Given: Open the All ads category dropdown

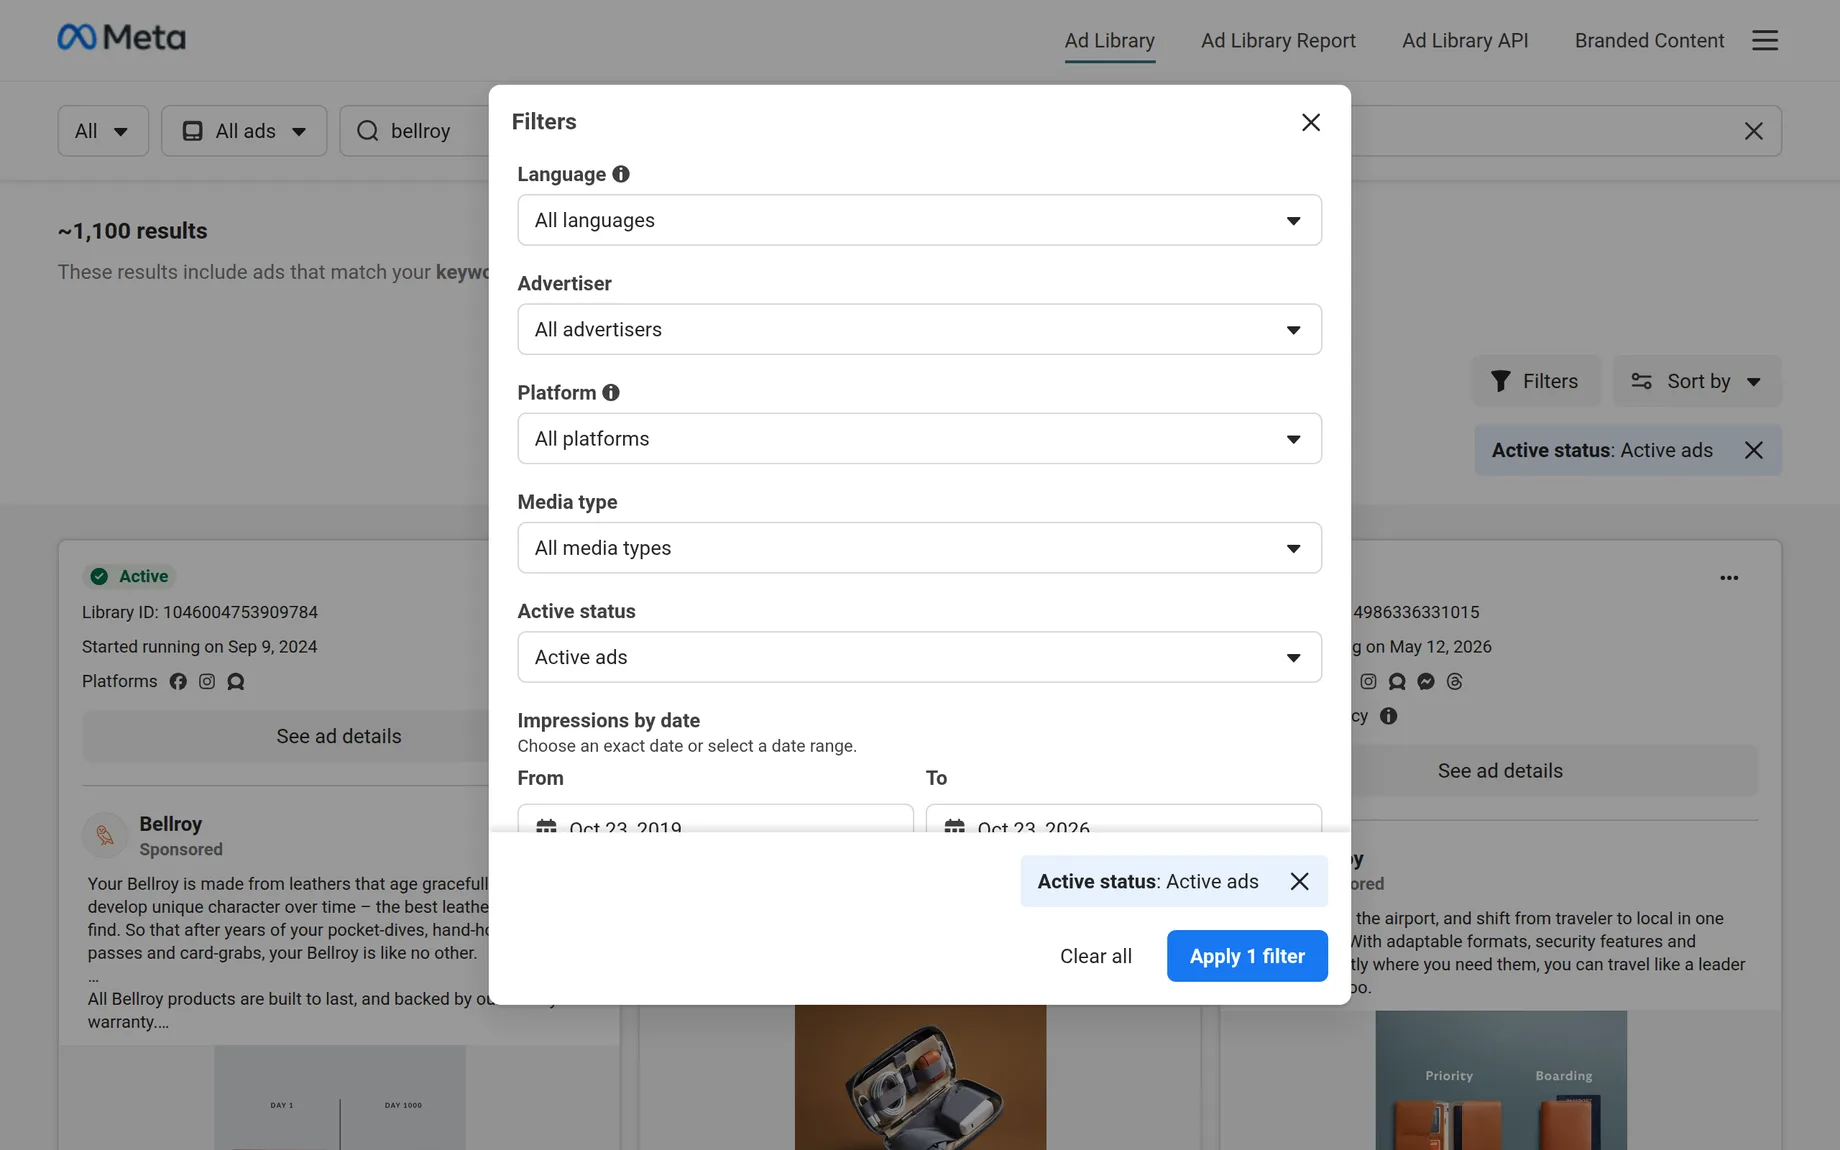Looking at the screenshot, I should pos(244,131).
